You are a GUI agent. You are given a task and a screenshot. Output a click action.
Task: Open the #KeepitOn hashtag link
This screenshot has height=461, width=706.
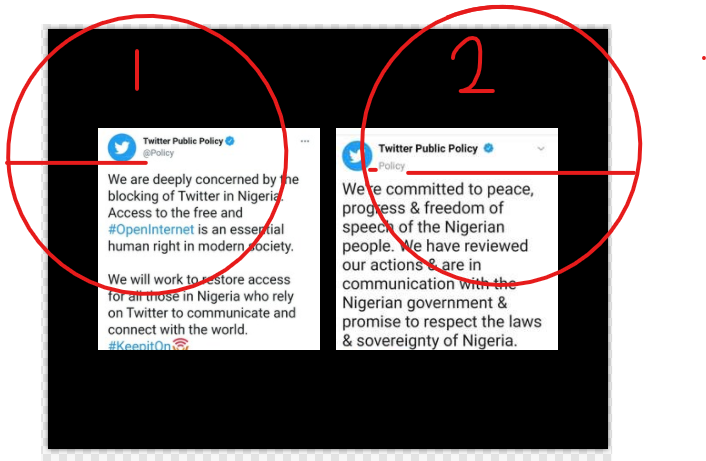coord(139,345)
